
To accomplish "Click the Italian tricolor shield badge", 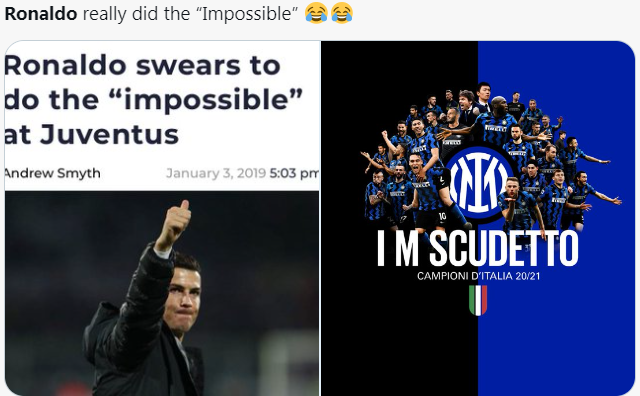I will 478,300.
